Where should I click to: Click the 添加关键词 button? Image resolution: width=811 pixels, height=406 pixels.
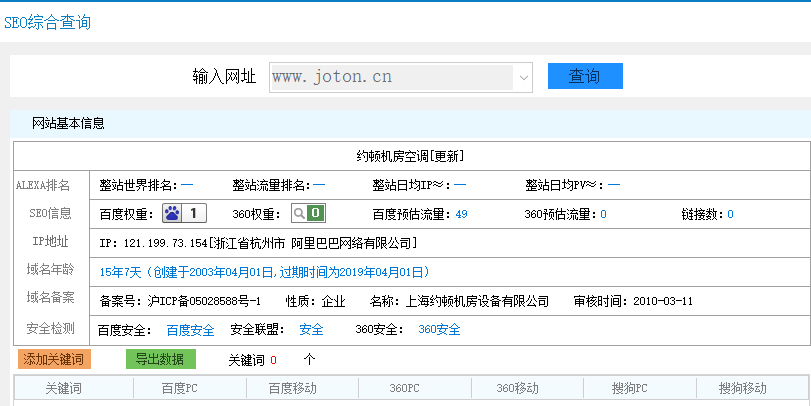54,359
